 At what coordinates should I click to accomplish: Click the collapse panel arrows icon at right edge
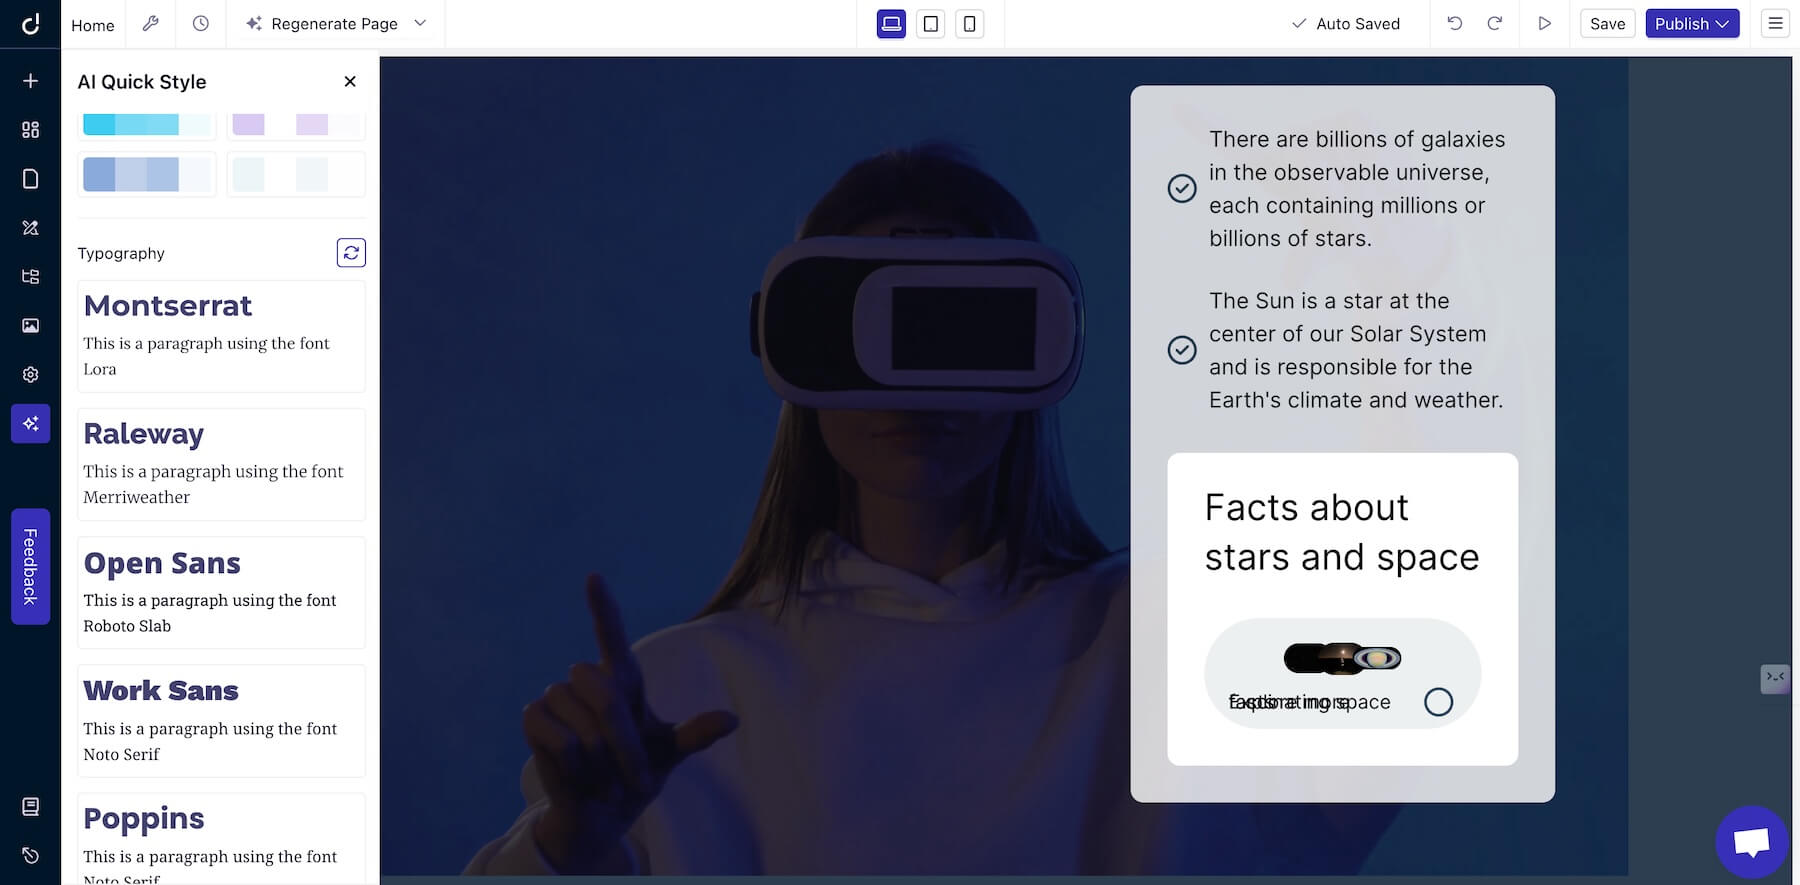(1775, 678)
